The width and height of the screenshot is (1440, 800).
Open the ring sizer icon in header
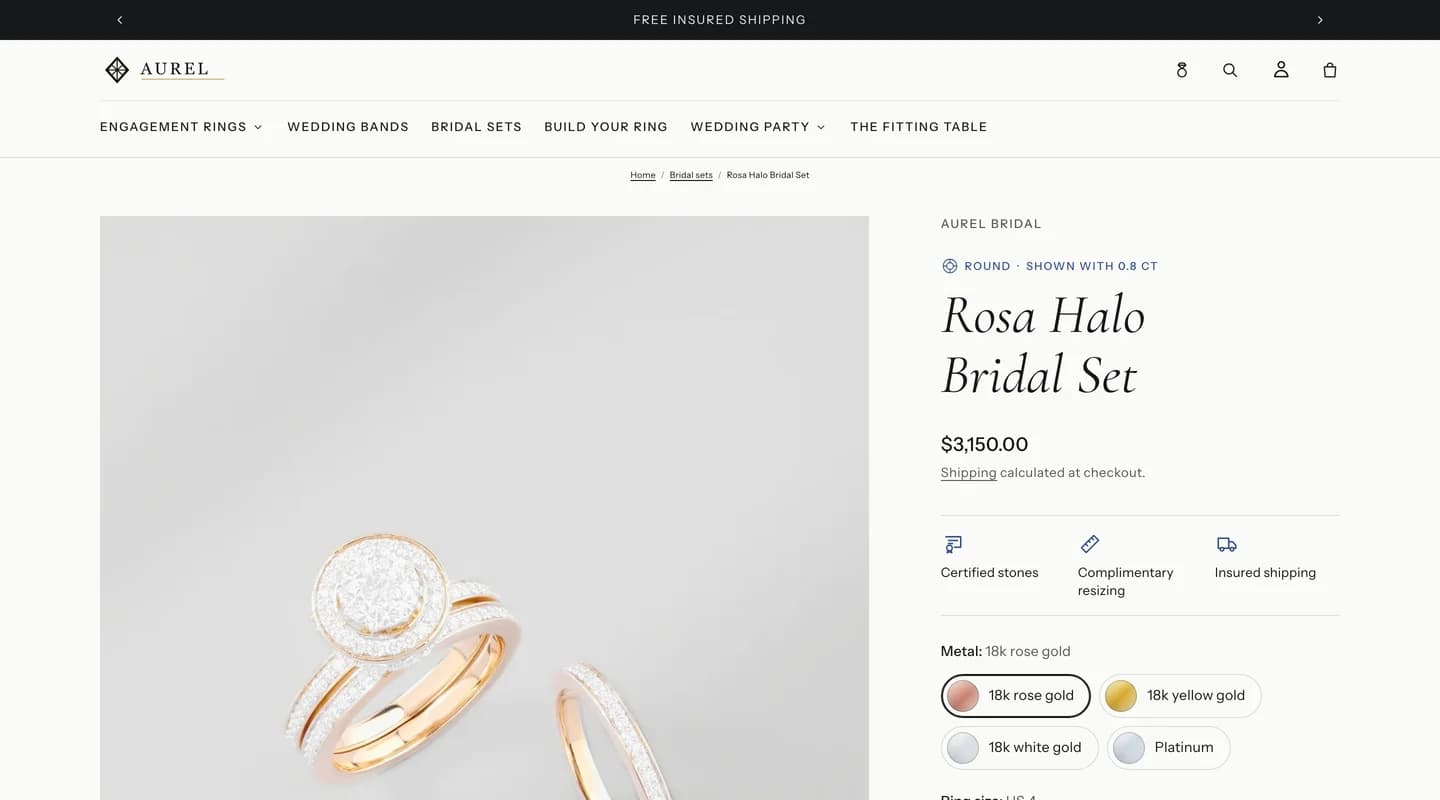[x=1182, y=70]
